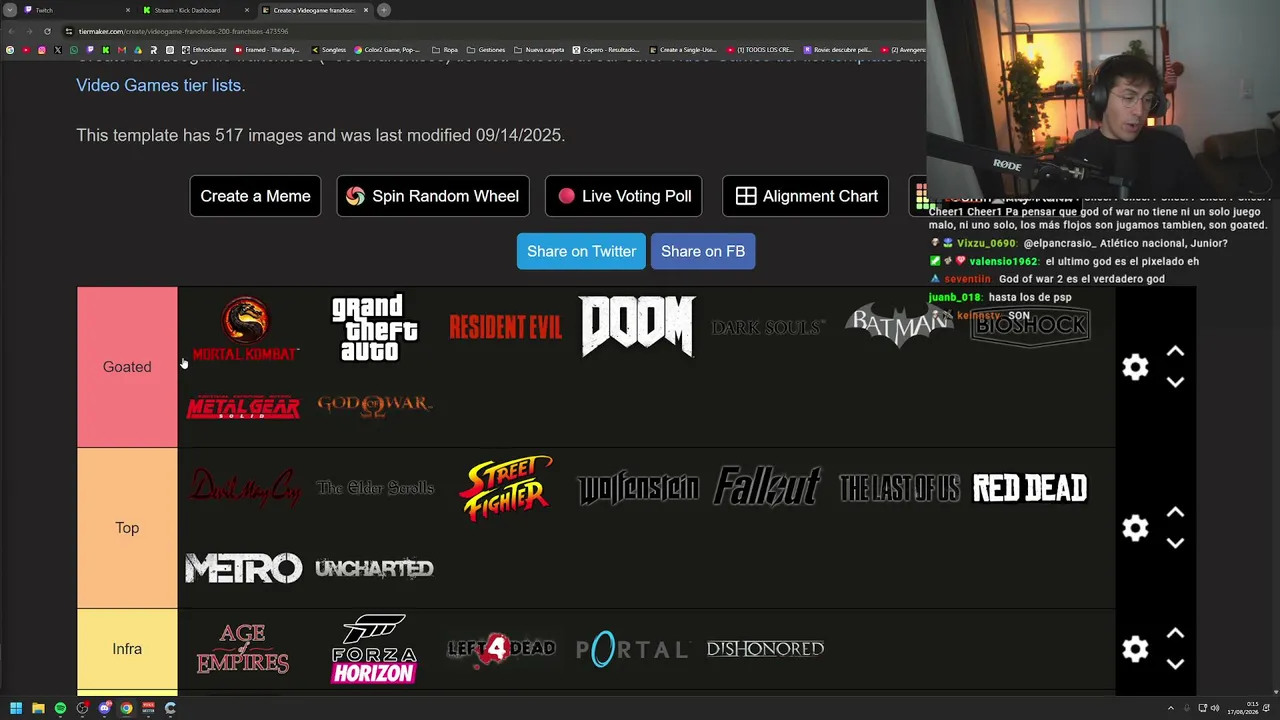This screenshot has width=1280, height=720.
Task: Switch to the Stream - Kick Dashboard tab
Action: pos(196,10)
